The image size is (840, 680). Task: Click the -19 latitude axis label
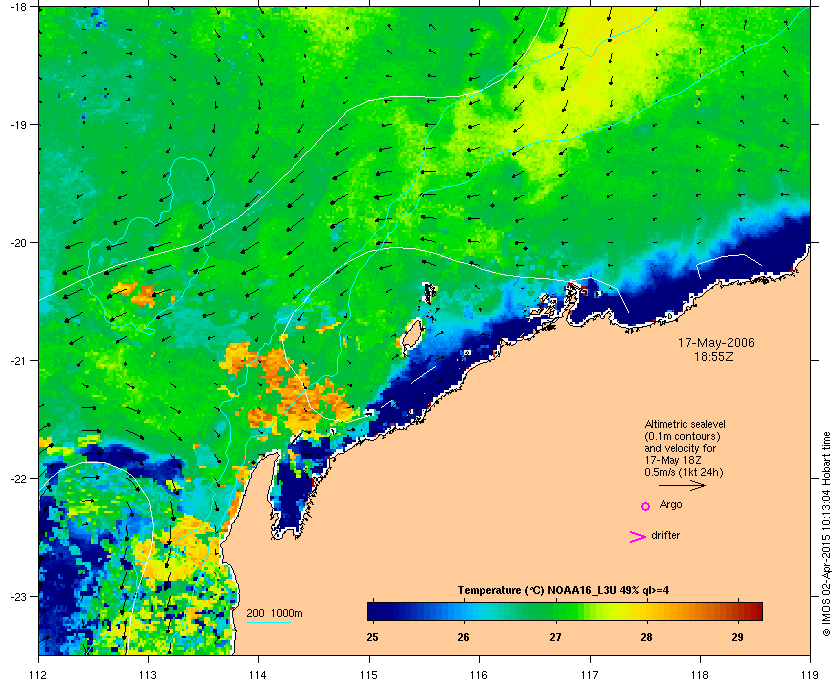point(18,125)
